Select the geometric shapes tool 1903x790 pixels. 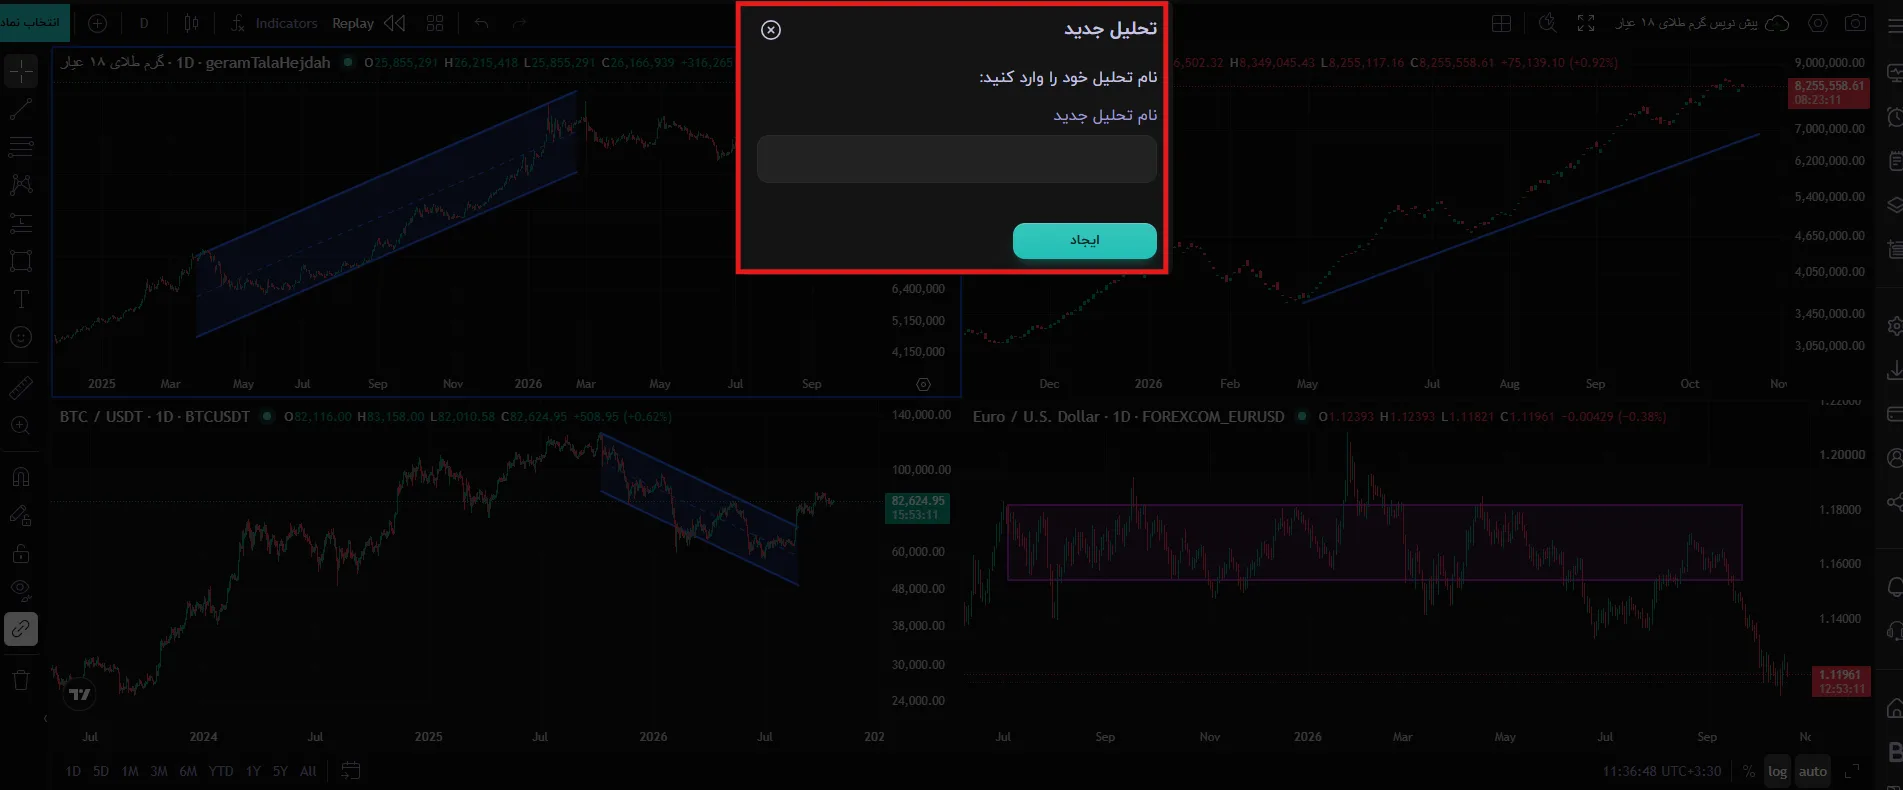click(21, 261)
